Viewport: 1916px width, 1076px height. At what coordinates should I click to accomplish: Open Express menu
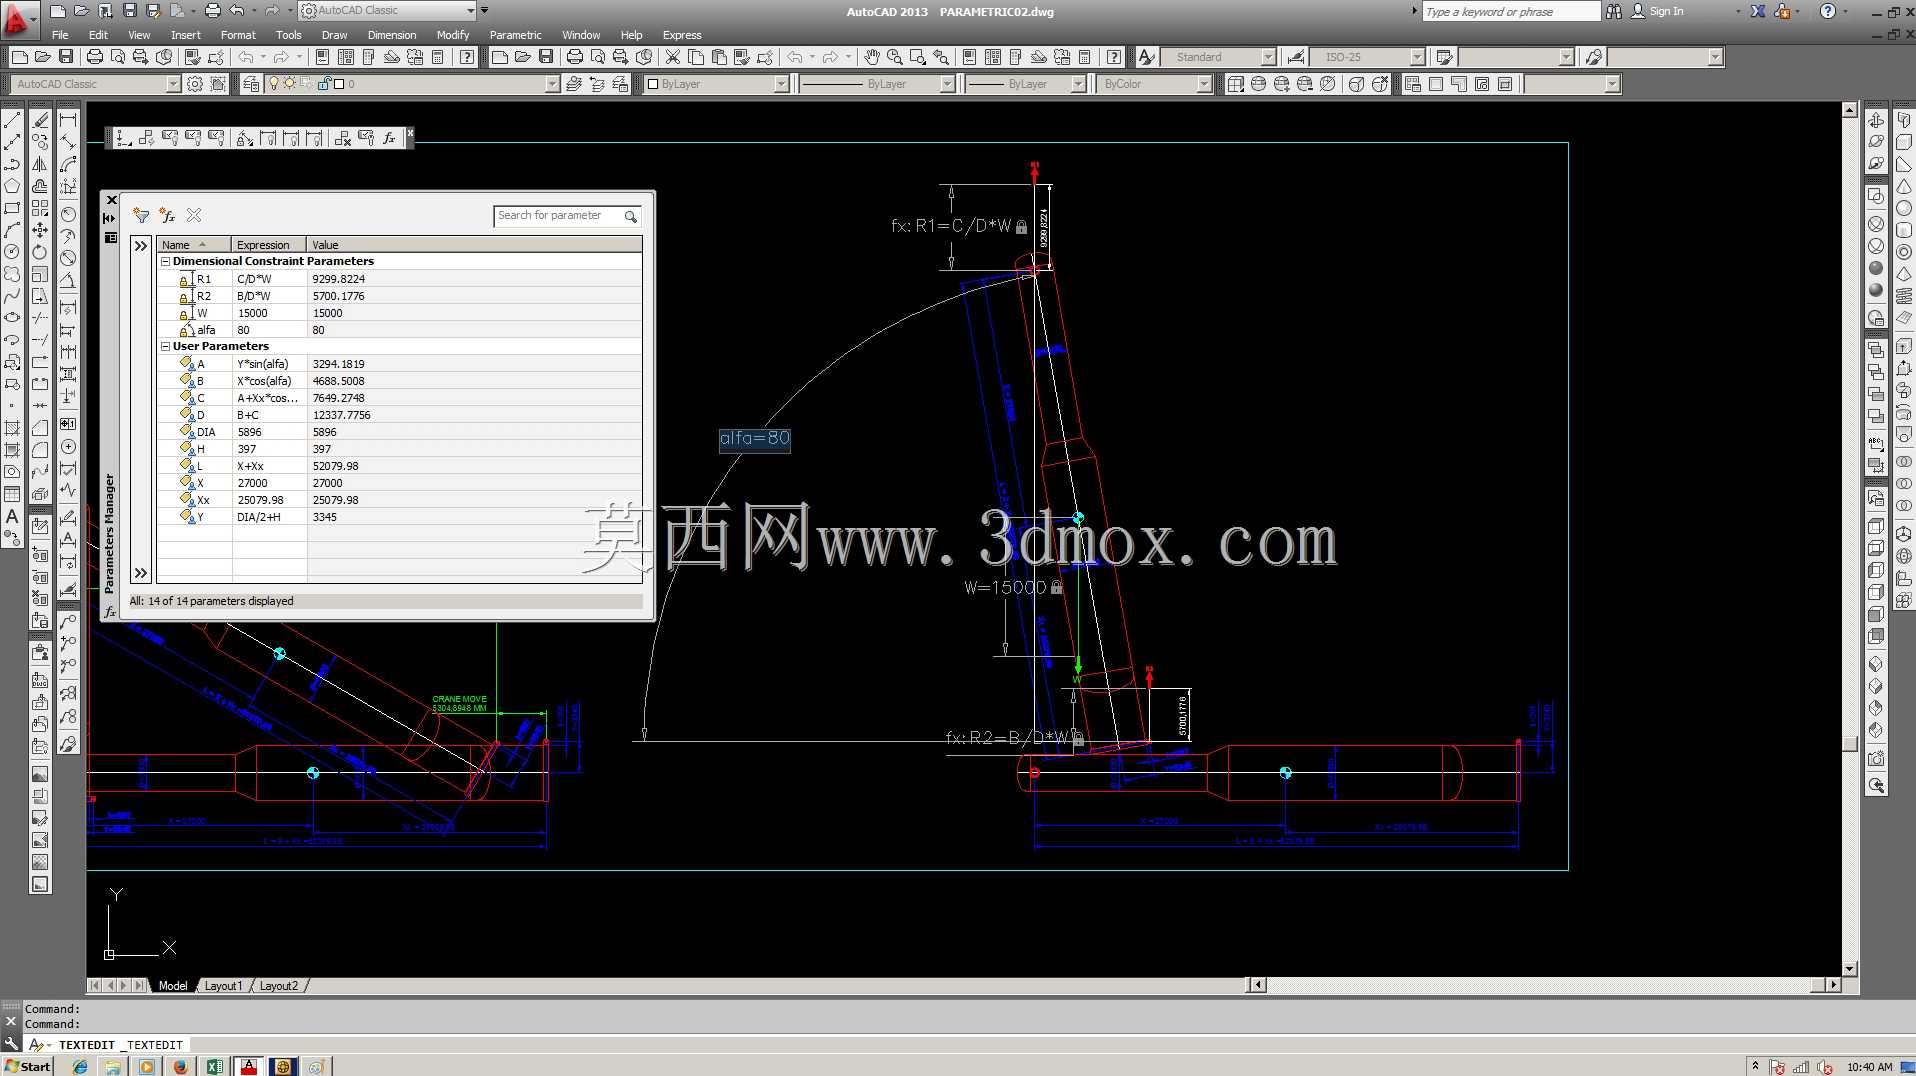[682, 35]
